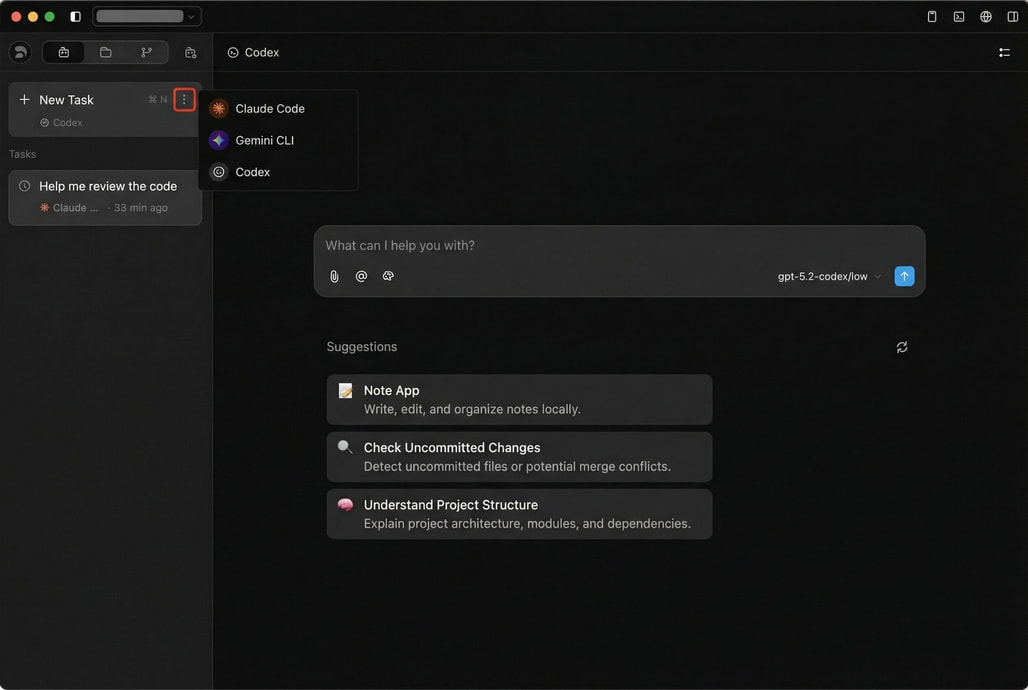This screenshot has width=1028, height=690.
Task: Refresh the Suggestions list
Action: 902,347
